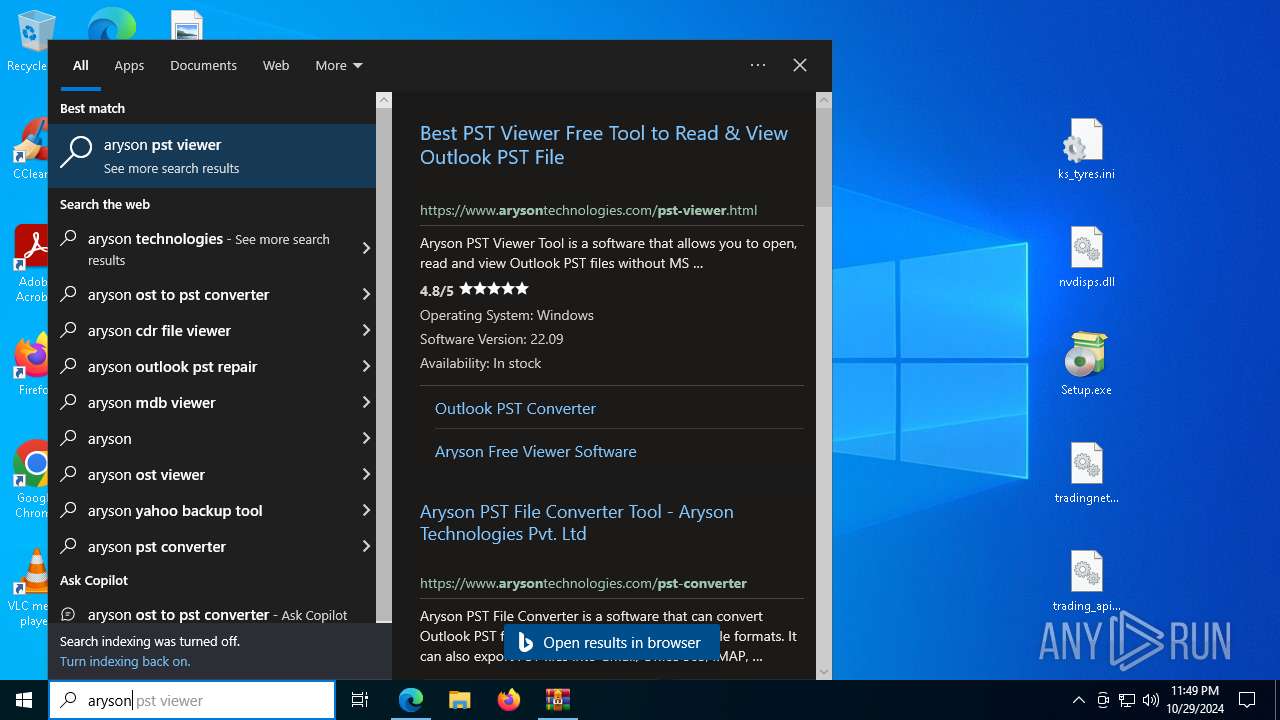Select the CCleaner desktop shortcut
The width and height of the screenshot is (1280, 720).
pos(30,148)
